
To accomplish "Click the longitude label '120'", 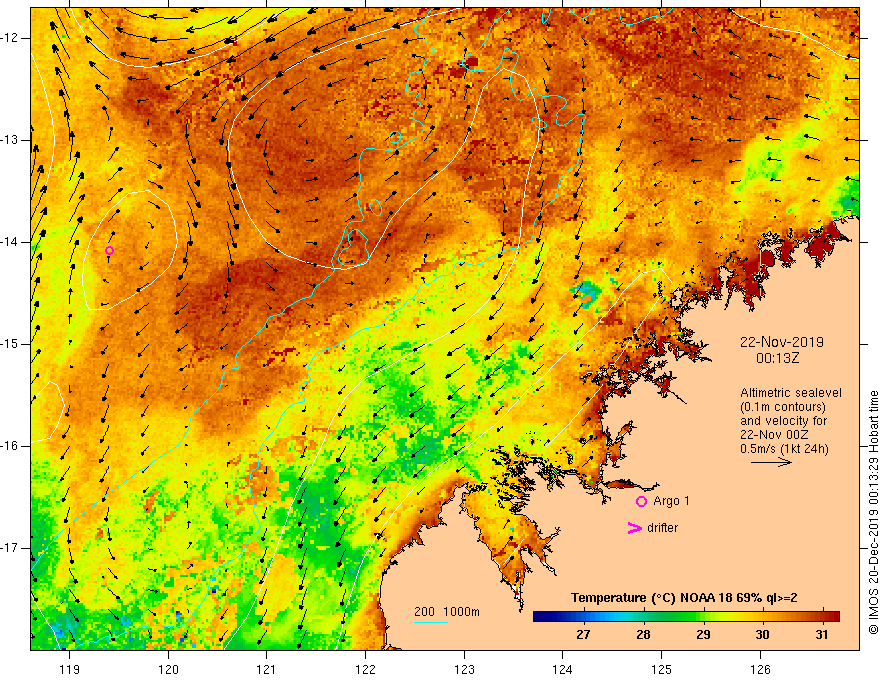I will (168, 669).
